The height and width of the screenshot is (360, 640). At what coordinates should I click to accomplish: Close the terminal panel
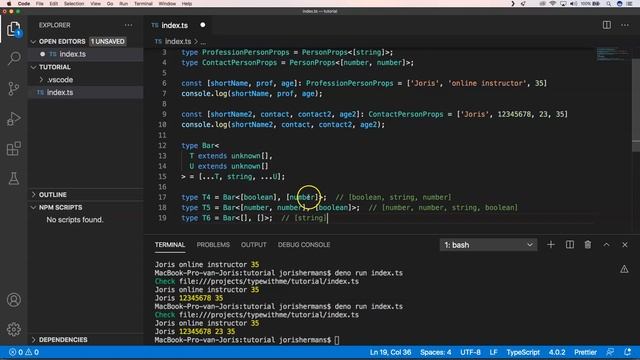(x=624, y=244)
